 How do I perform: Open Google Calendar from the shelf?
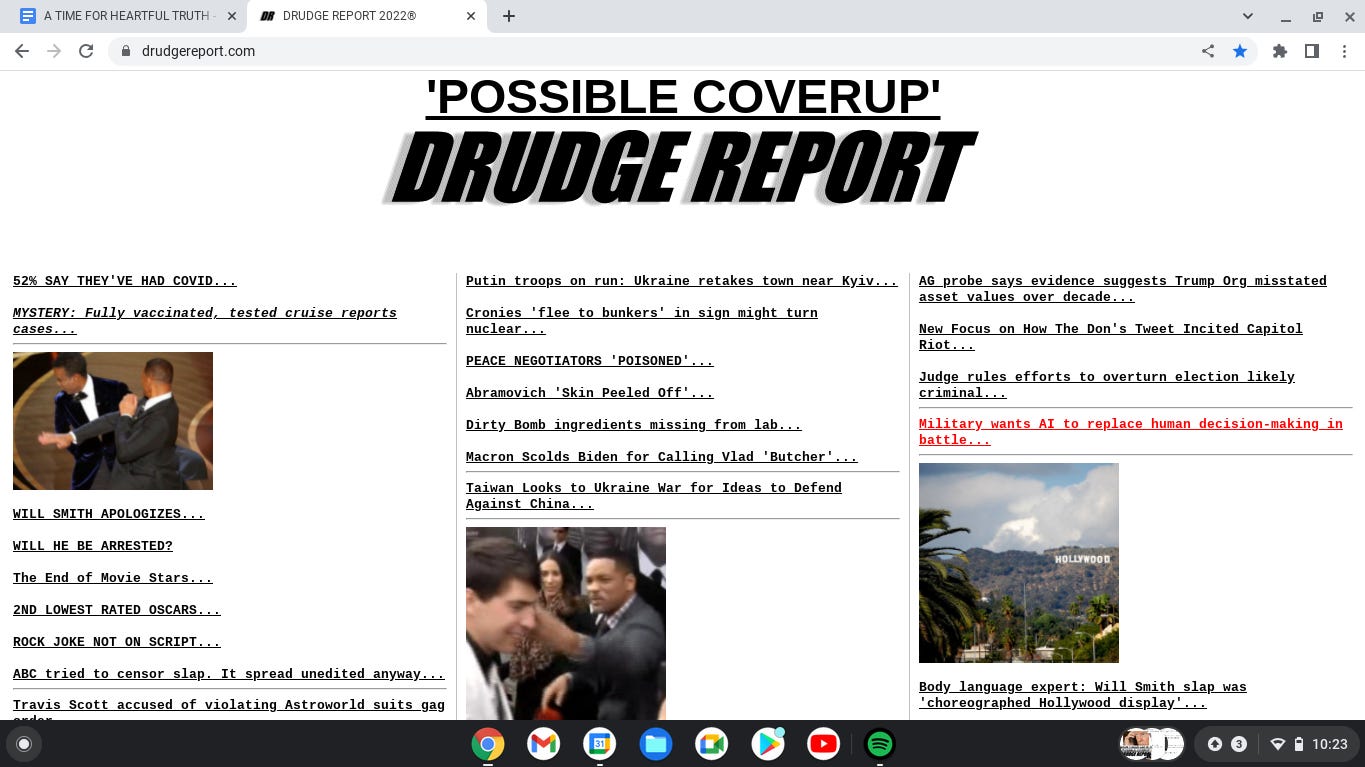coord(600,744)
